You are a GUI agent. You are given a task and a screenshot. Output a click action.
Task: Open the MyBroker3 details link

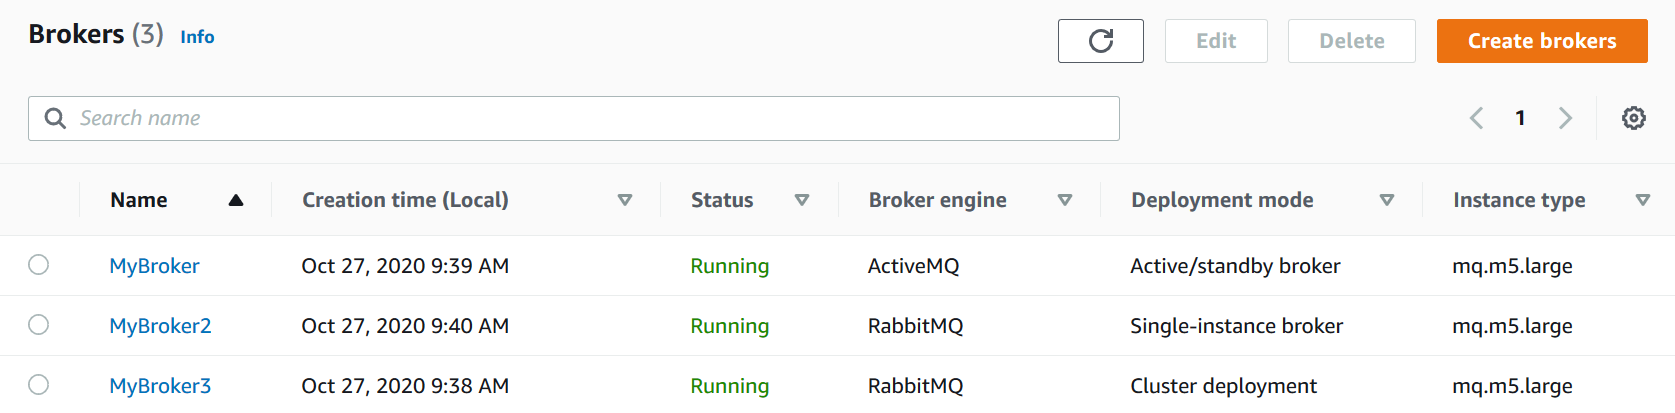click(160, 386)
